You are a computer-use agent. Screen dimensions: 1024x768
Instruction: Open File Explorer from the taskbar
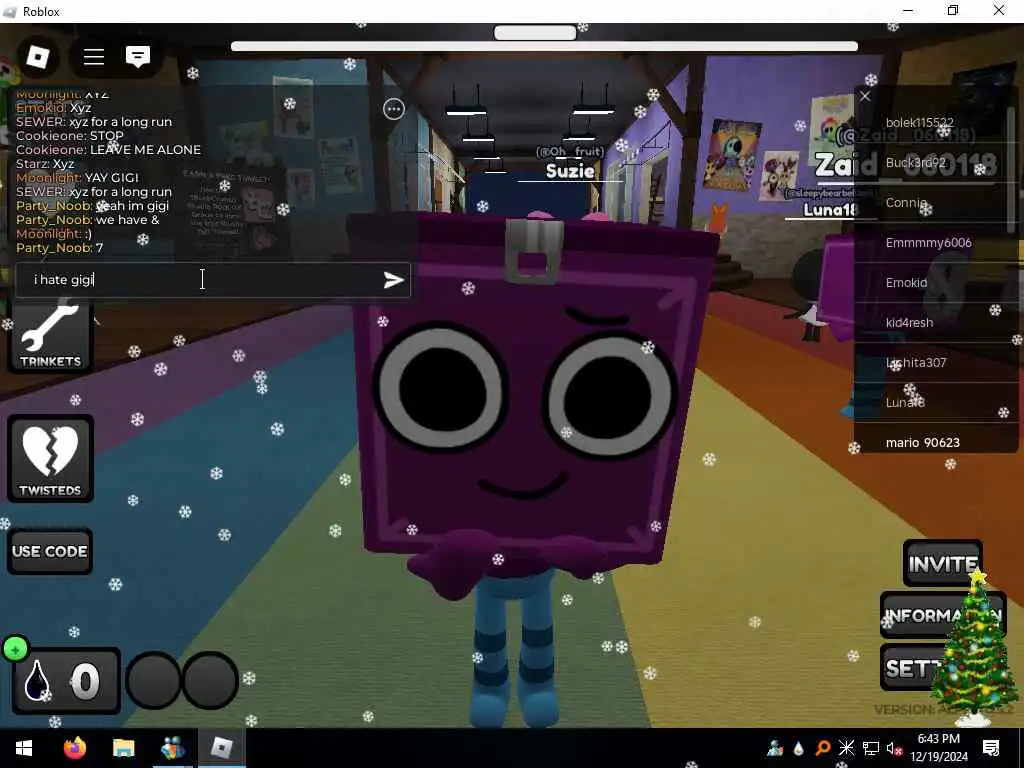coord(123,748)
